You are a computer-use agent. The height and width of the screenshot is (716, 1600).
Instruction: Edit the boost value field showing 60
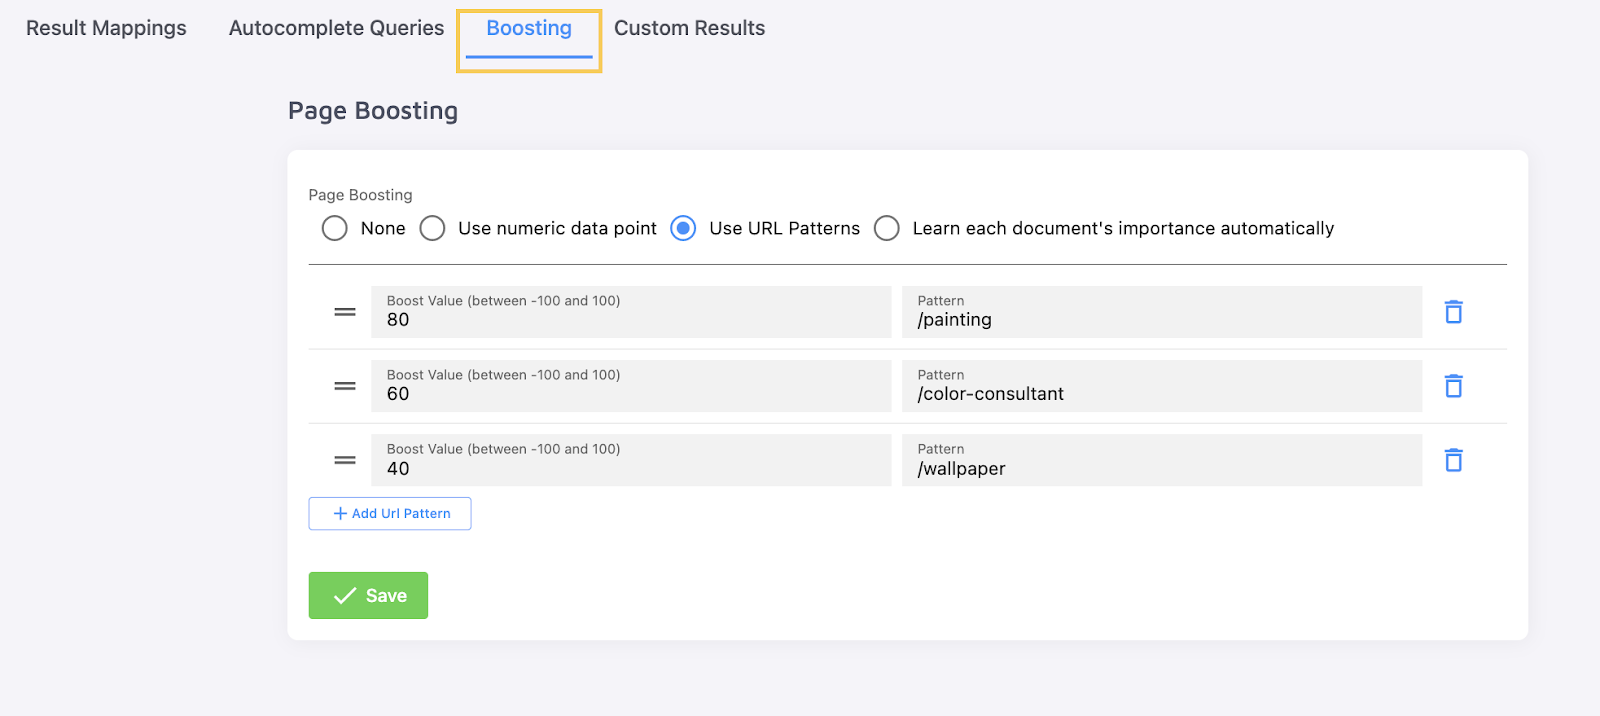[x=631, y=386]
